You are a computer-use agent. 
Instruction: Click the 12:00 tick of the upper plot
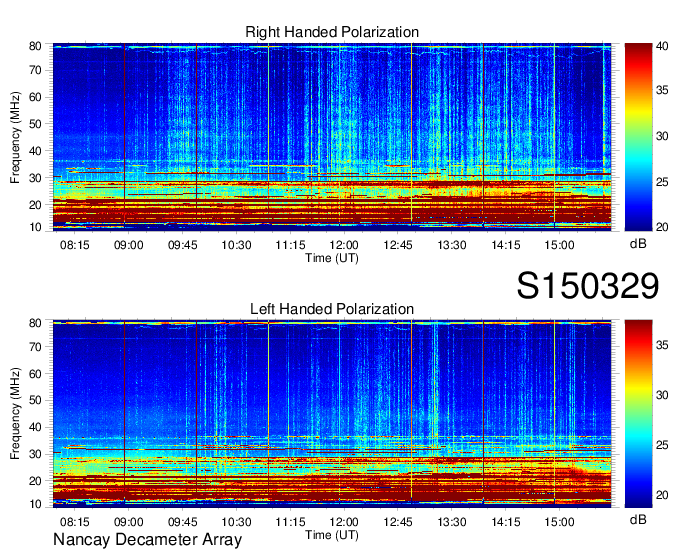(x=344, y=245)
